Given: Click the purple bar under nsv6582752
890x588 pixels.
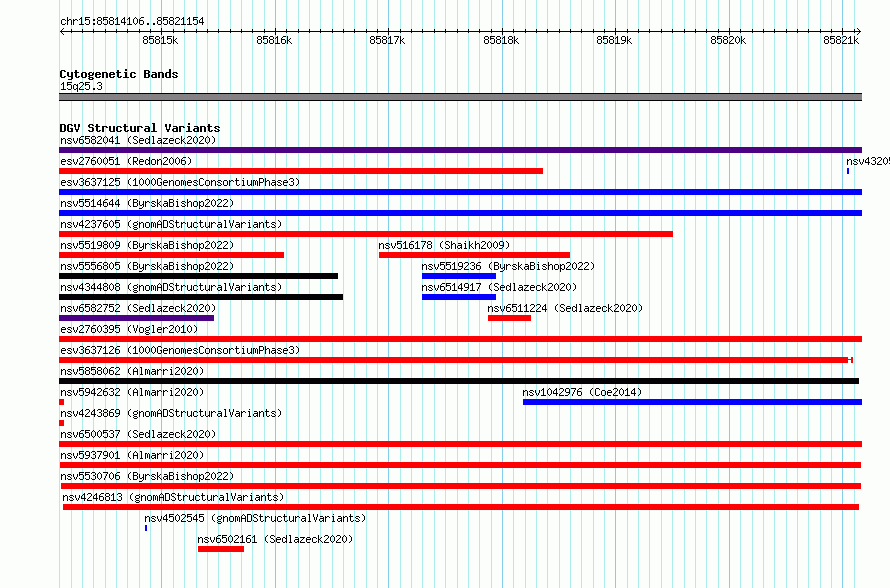Looking at the screenshot, I should [136, 318].
